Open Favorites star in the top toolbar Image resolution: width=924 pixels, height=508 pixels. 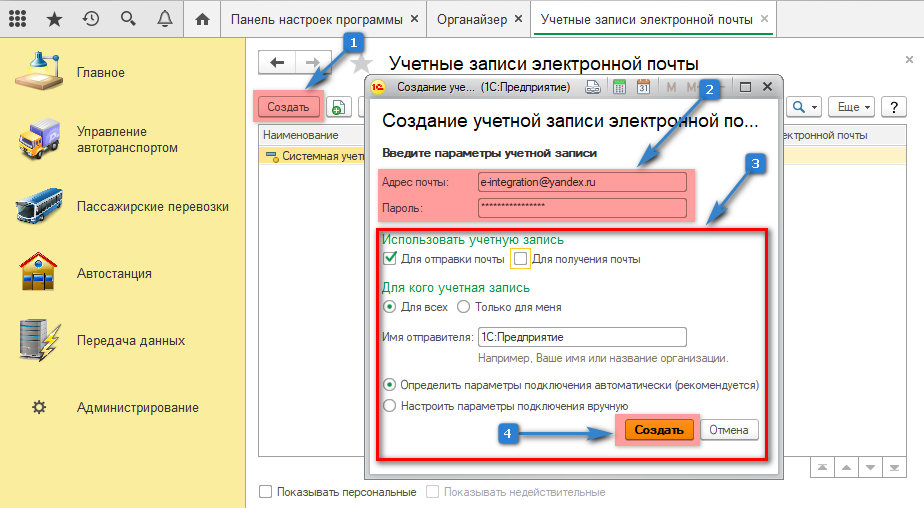[54, 18]
